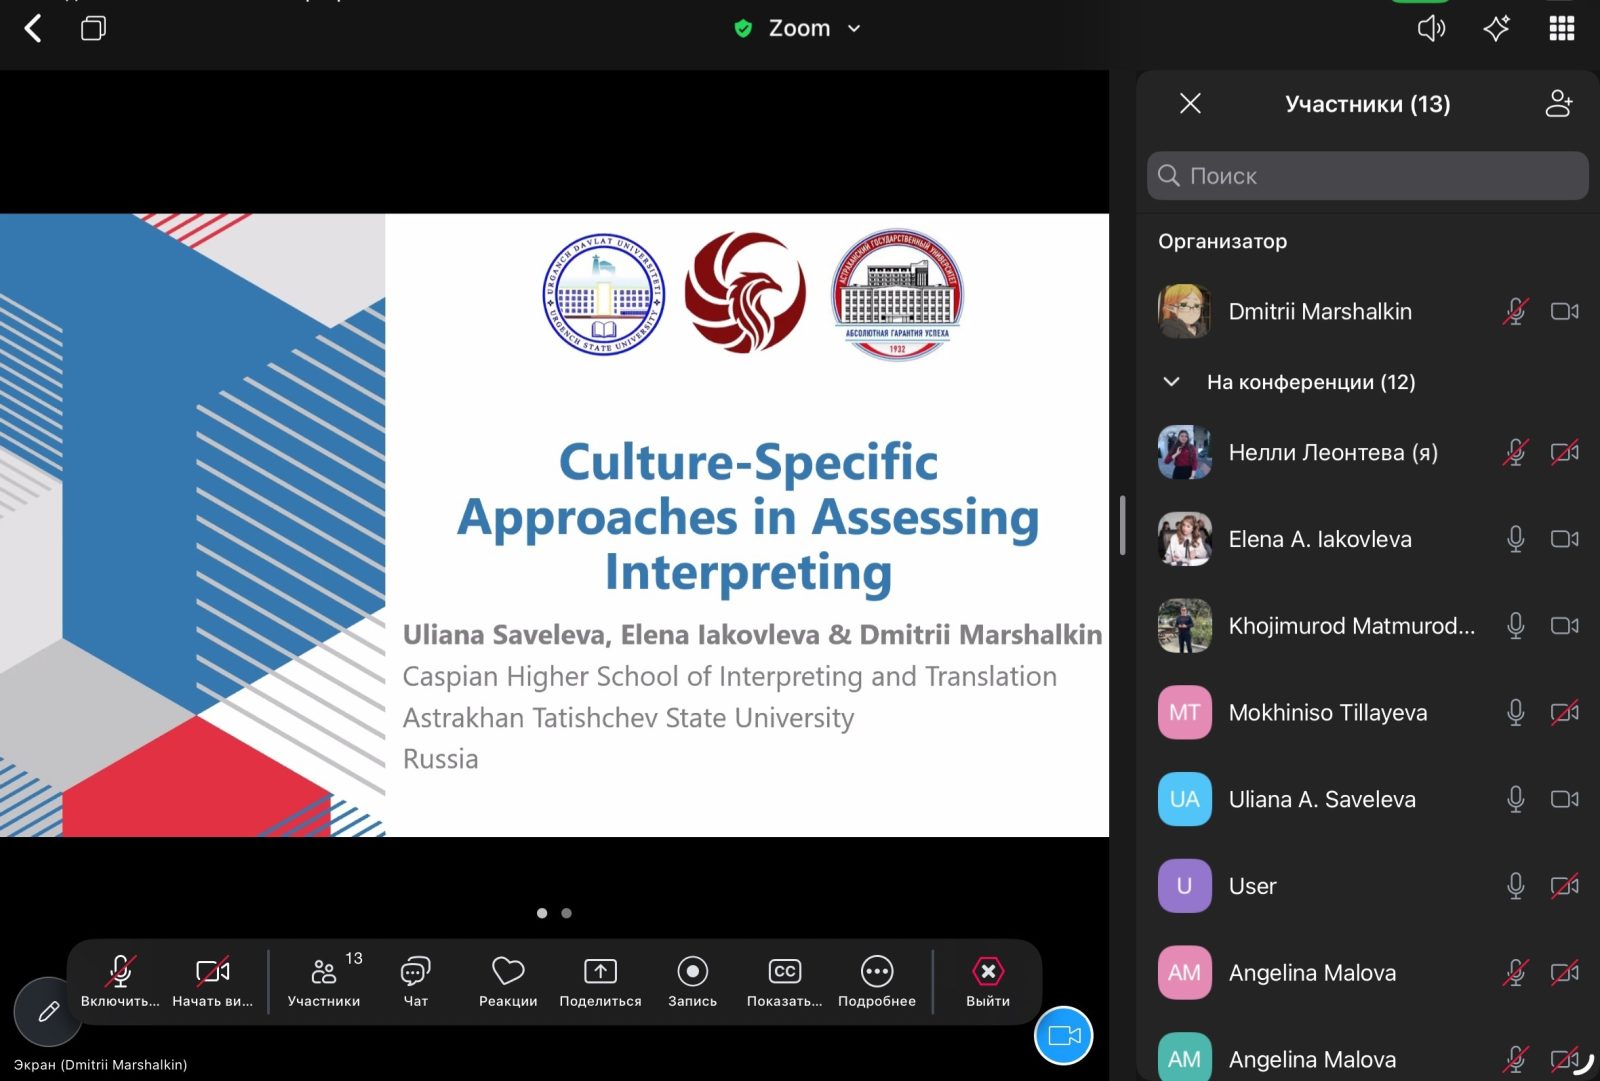The image size is (1600, 1081).
Task: Open the AI Companion sparkle icon
Action: [1496, 29]
